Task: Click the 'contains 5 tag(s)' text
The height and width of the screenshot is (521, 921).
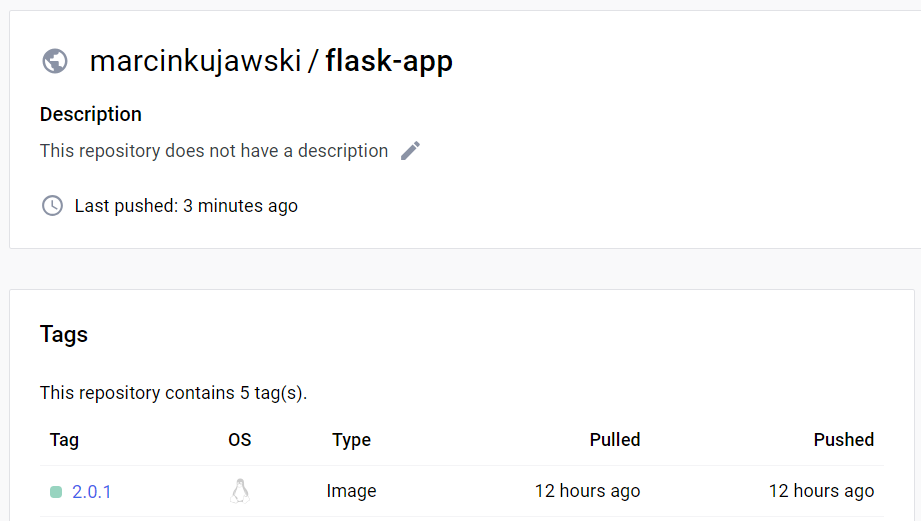Action: coord(173,393)
